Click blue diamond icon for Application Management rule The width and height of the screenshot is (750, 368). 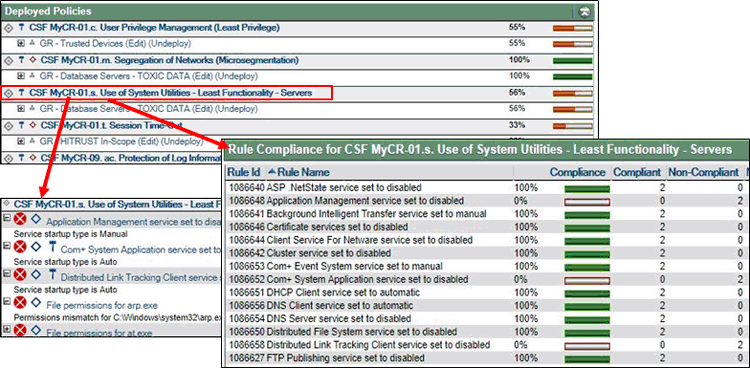35,219
